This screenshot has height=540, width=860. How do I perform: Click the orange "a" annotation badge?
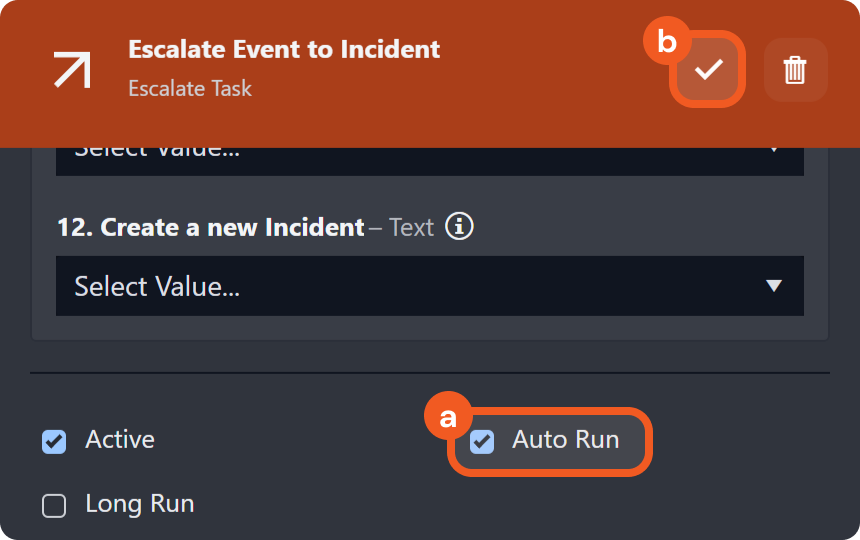(x=447, y=417)
